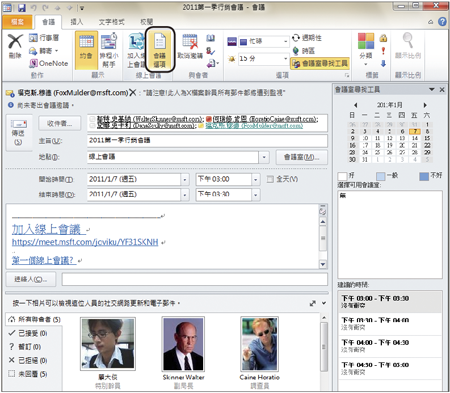Screen dimensions: 450x393
Task: Open the Categorize (分類) color icon
Action: click(366, 49)
